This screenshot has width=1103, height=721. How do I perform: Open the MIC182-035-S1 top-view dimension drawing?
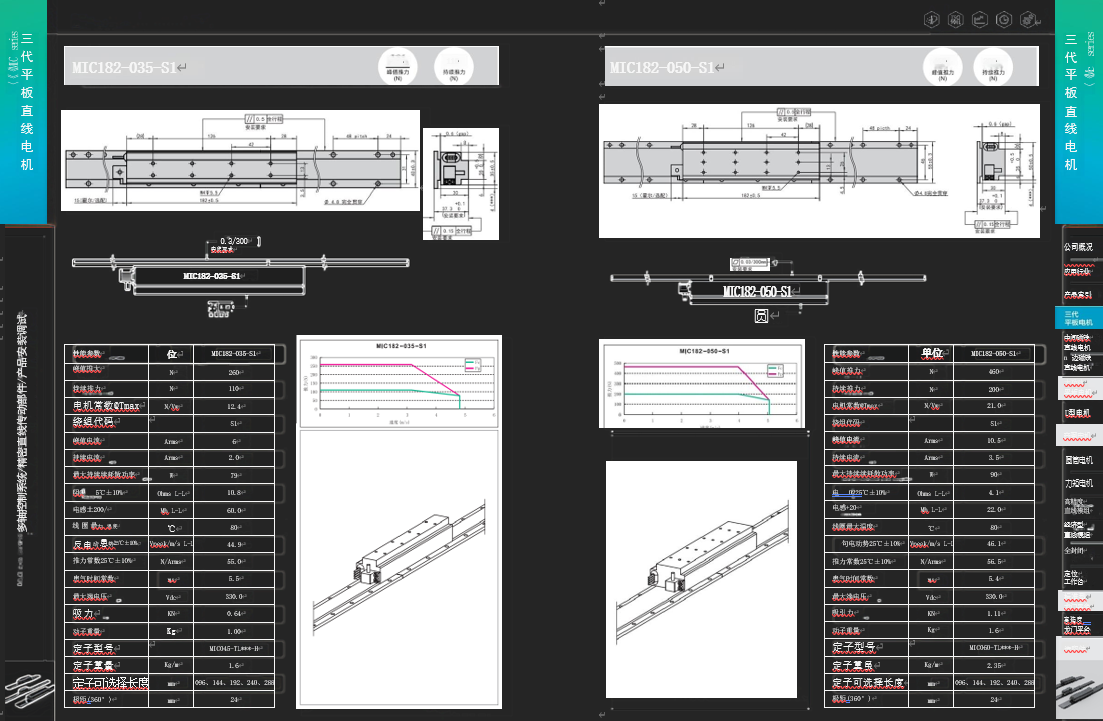[x=241, y=160]
